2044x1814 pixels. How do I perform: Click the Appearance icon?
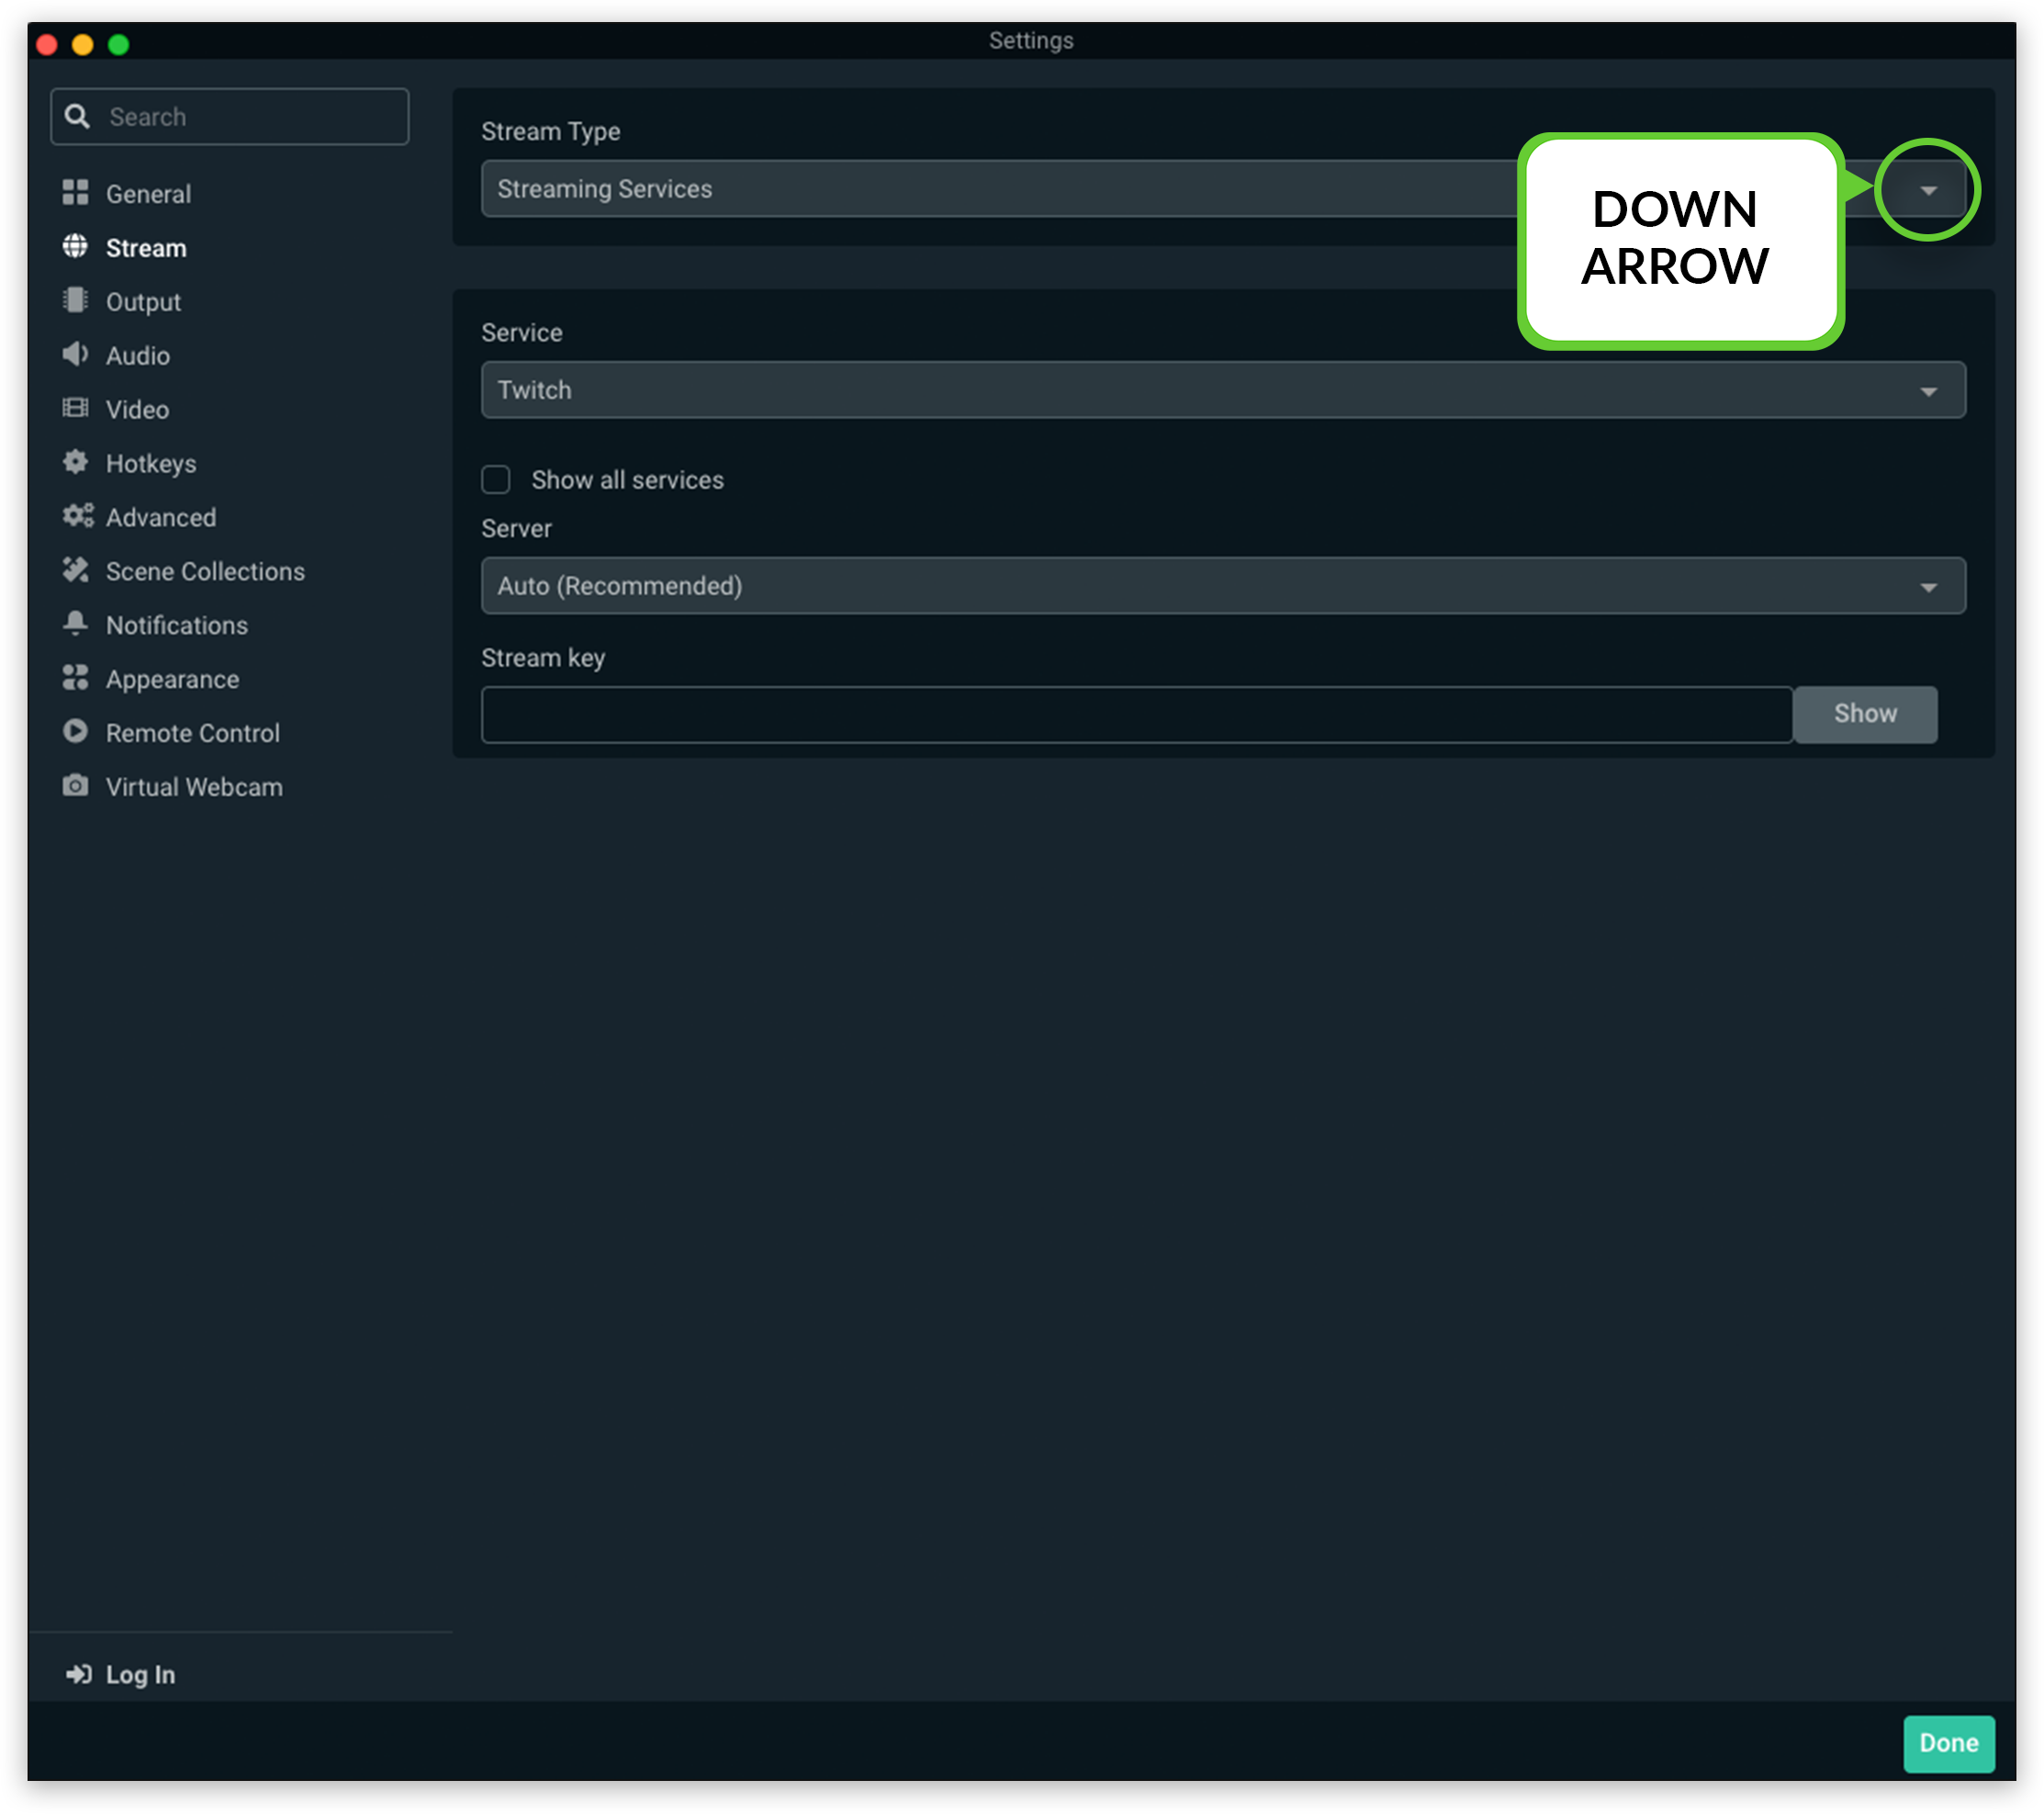tap(75, 678)
